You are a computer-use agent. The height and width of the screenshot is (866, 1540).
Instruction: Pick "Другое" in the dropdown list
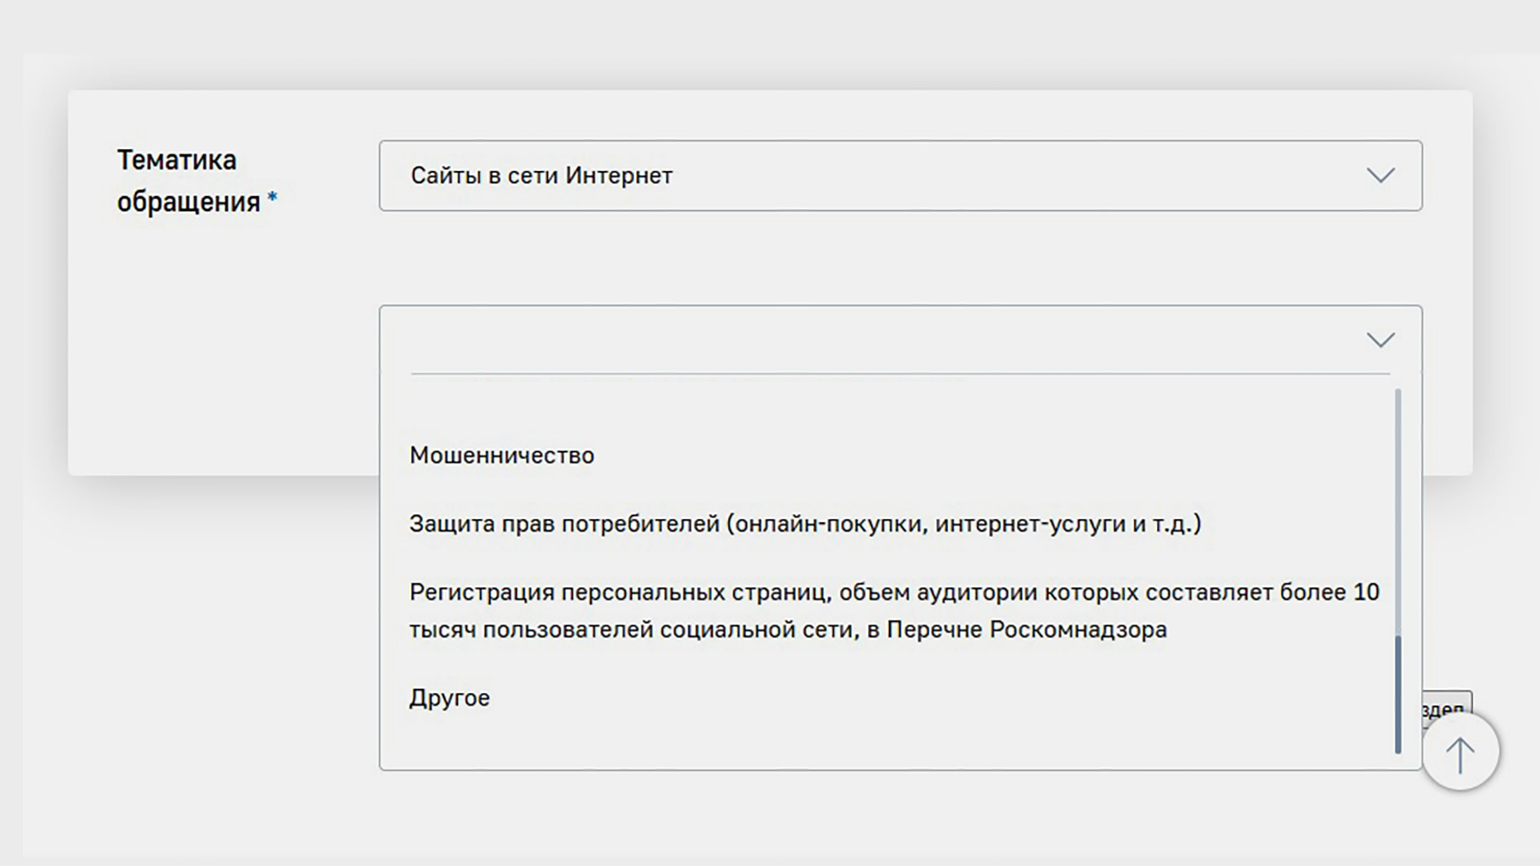pos(449,698)
